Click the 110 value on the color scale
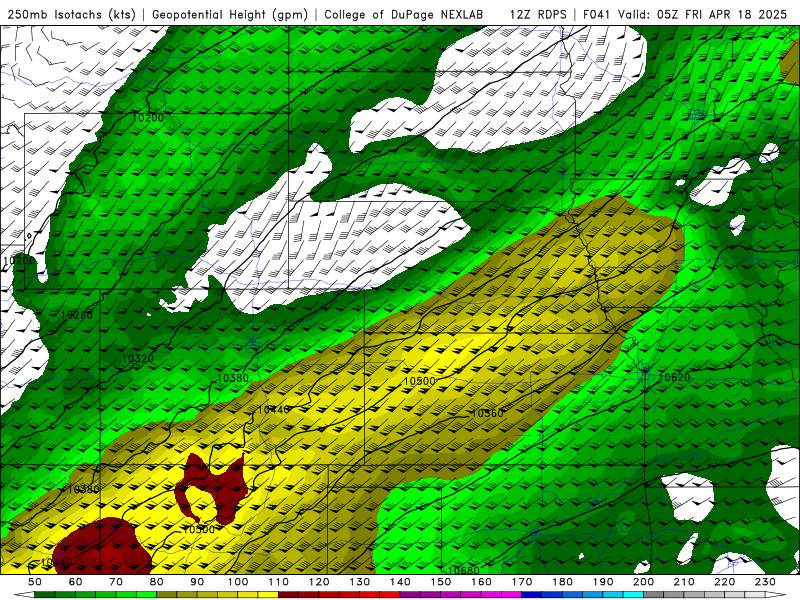 point(278,582)
